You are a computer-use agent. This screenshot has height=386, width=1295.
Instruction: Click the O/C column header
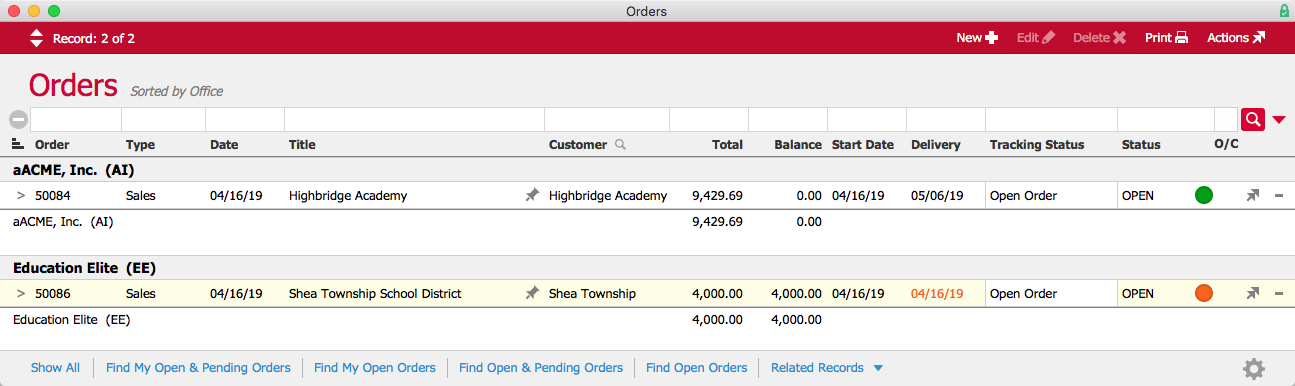(x=1226, y=145)
